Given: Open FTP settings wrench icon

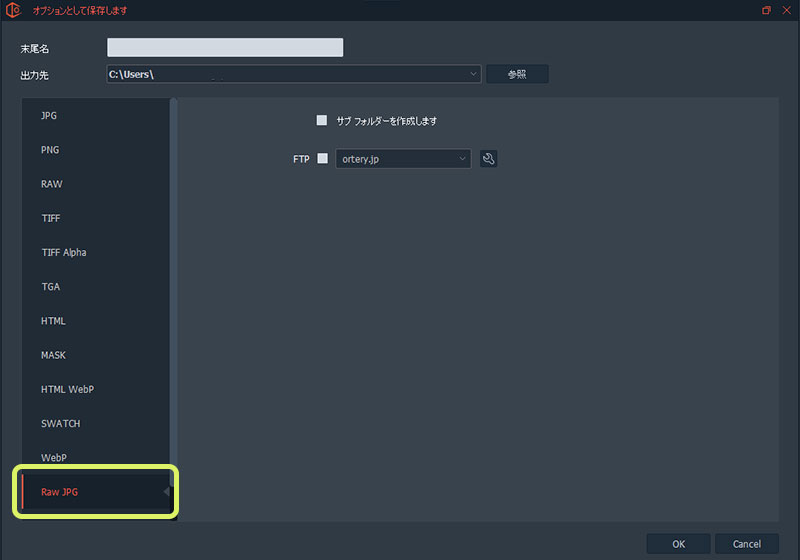Looking at the screenshot, I should [488, 158].
